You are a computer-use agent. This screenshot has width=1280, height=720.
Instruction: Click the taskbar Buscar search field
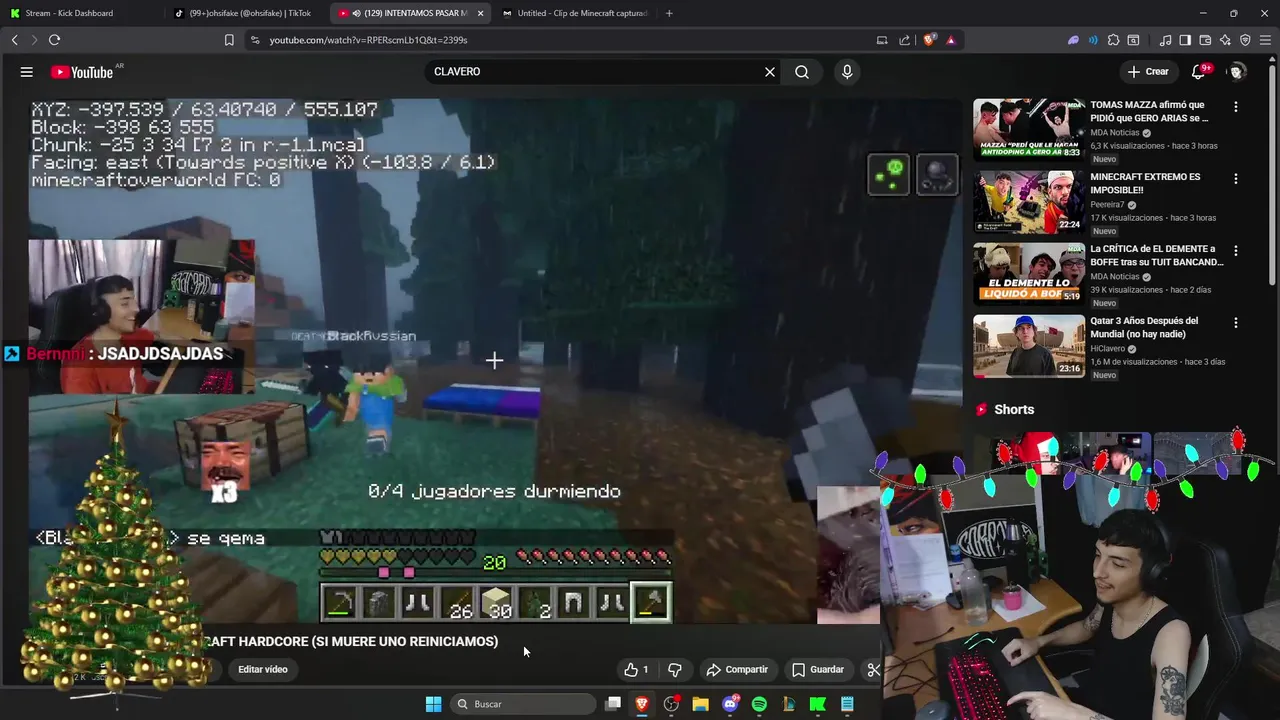(524, 704)
